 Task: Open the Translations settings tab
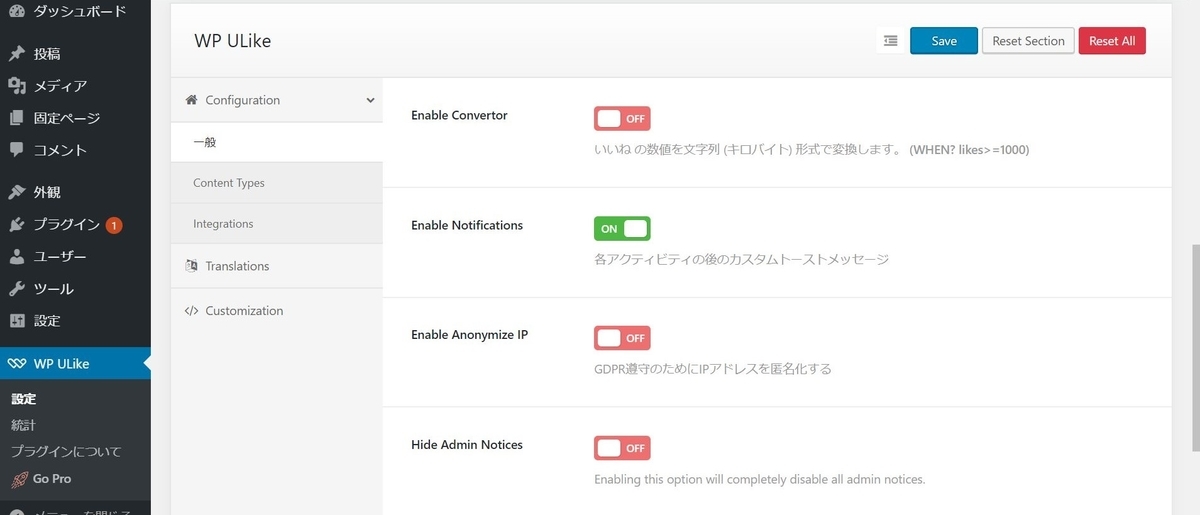pos(237,266)
